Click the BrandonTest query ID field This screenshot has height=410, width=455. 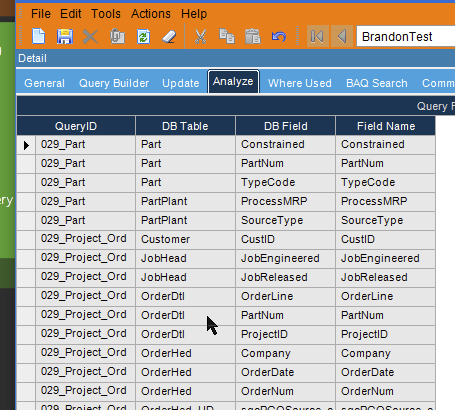(x=406, y=36)
